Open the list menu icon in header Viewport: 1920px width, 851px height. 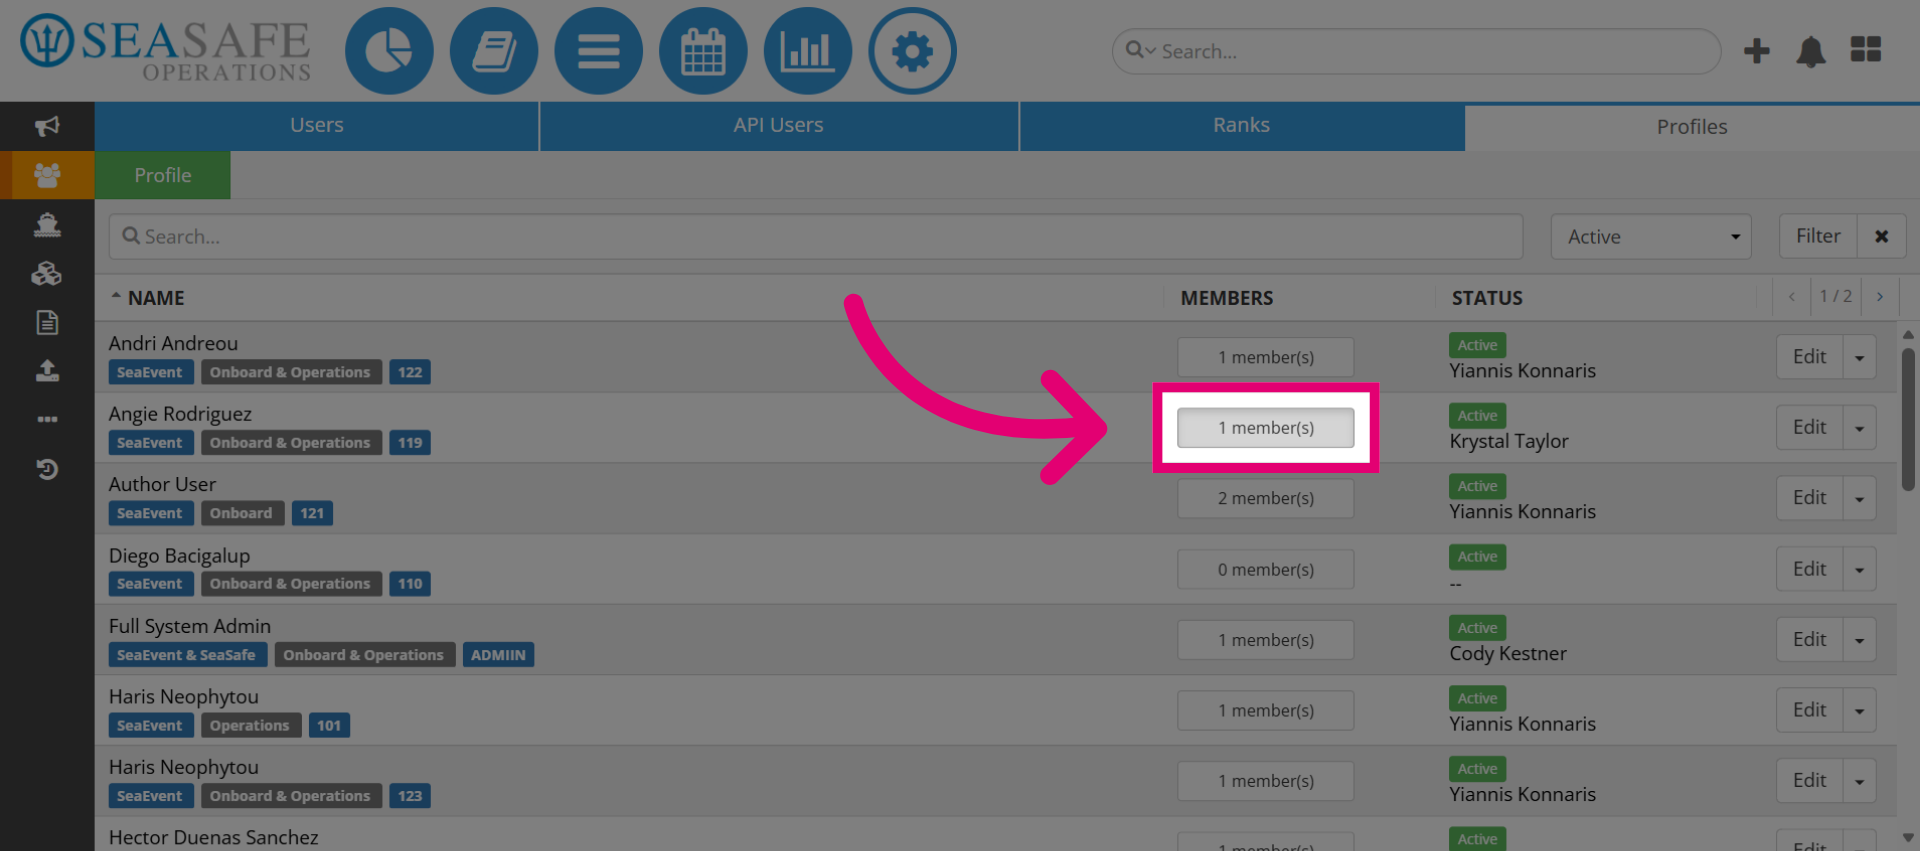tap(598, 51)
